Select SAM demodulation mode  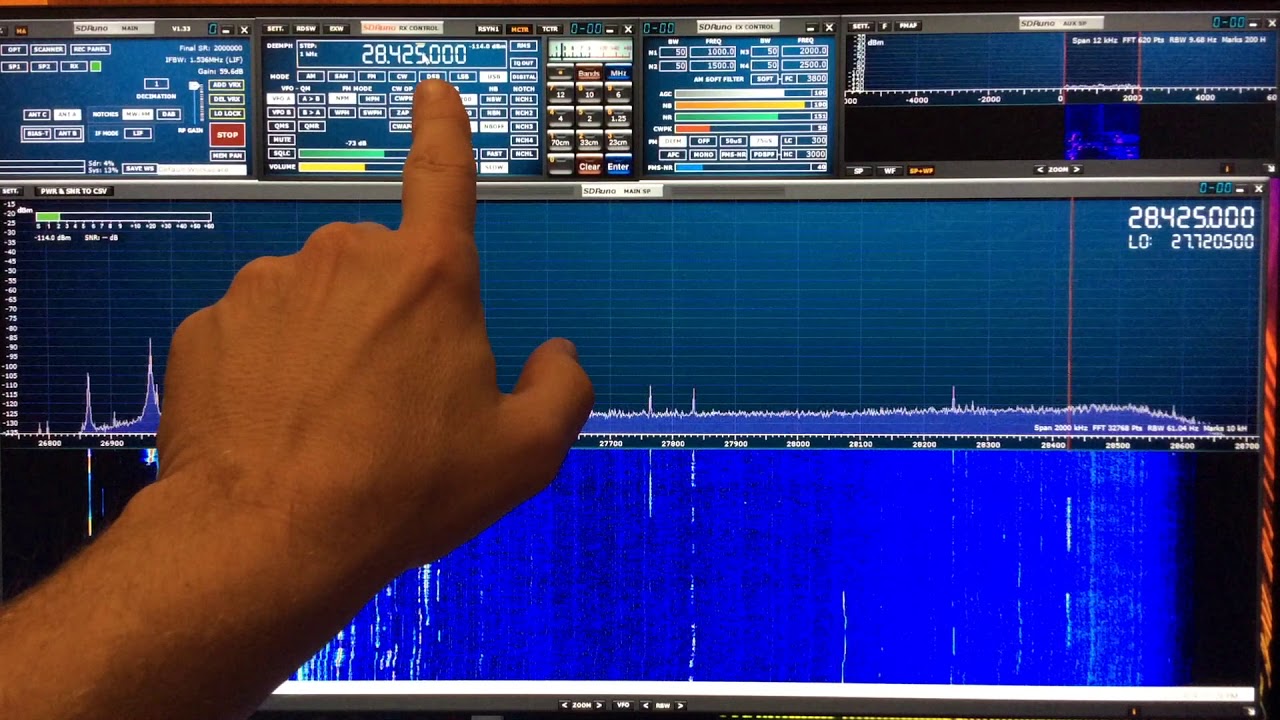341,76
